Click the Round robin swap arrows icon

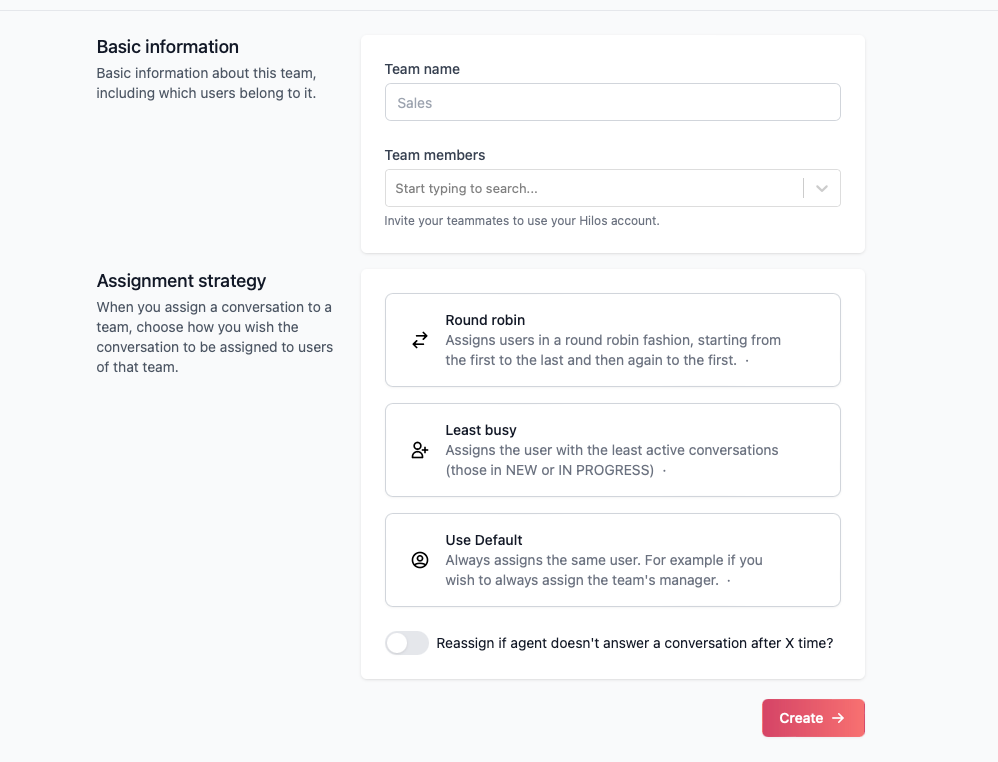[420, 340]
